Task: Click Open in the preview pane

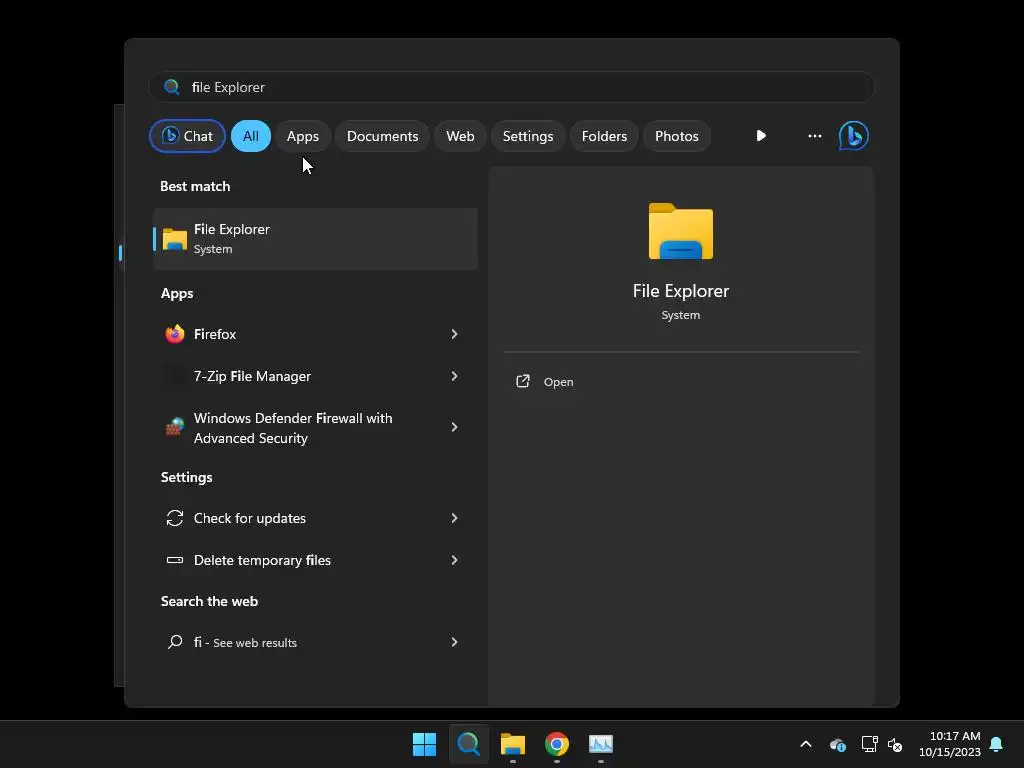Action: pyautogui.click(x=558, y=381)
